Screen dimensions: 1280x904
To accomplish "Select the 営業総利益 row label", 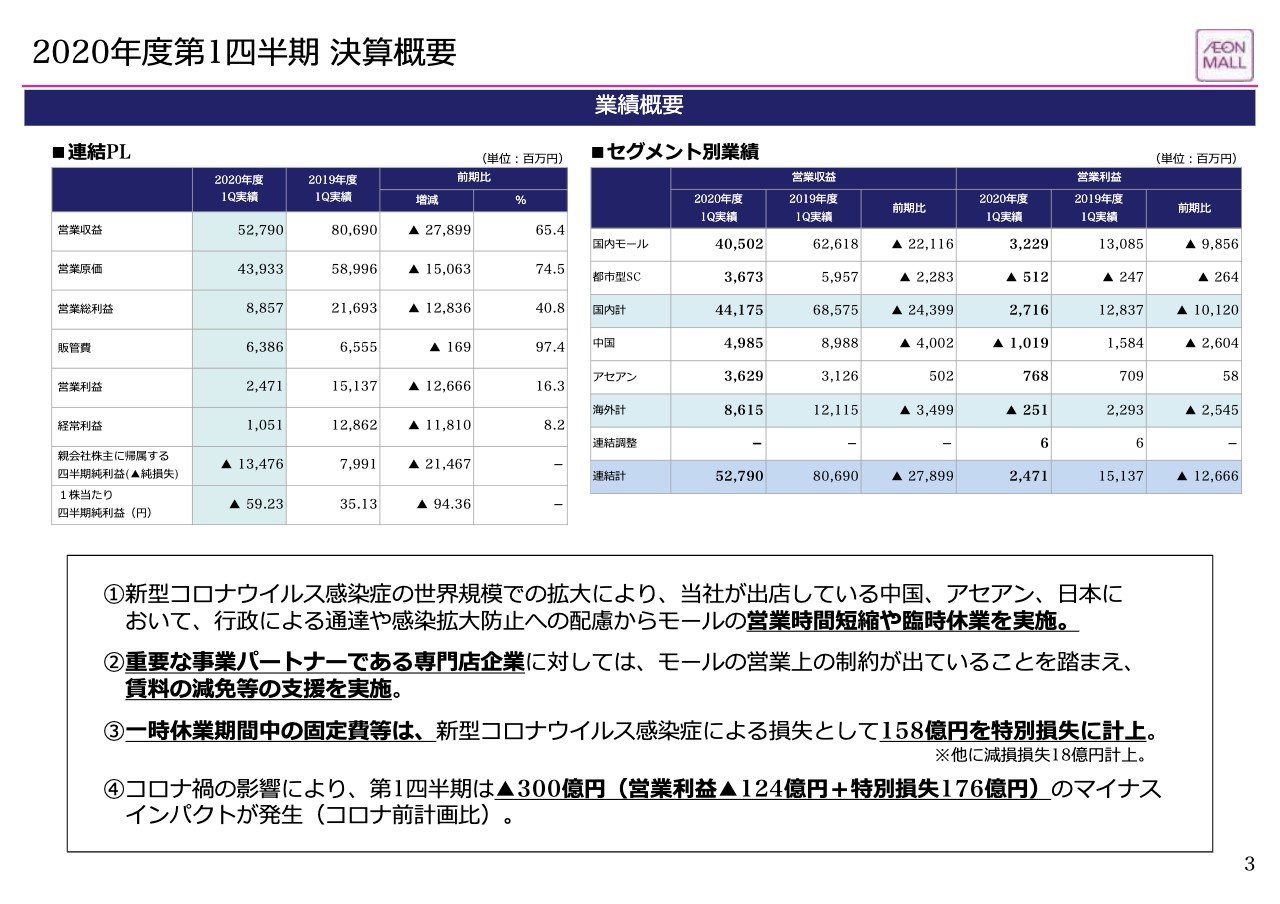I will click(x=85, y=309).
